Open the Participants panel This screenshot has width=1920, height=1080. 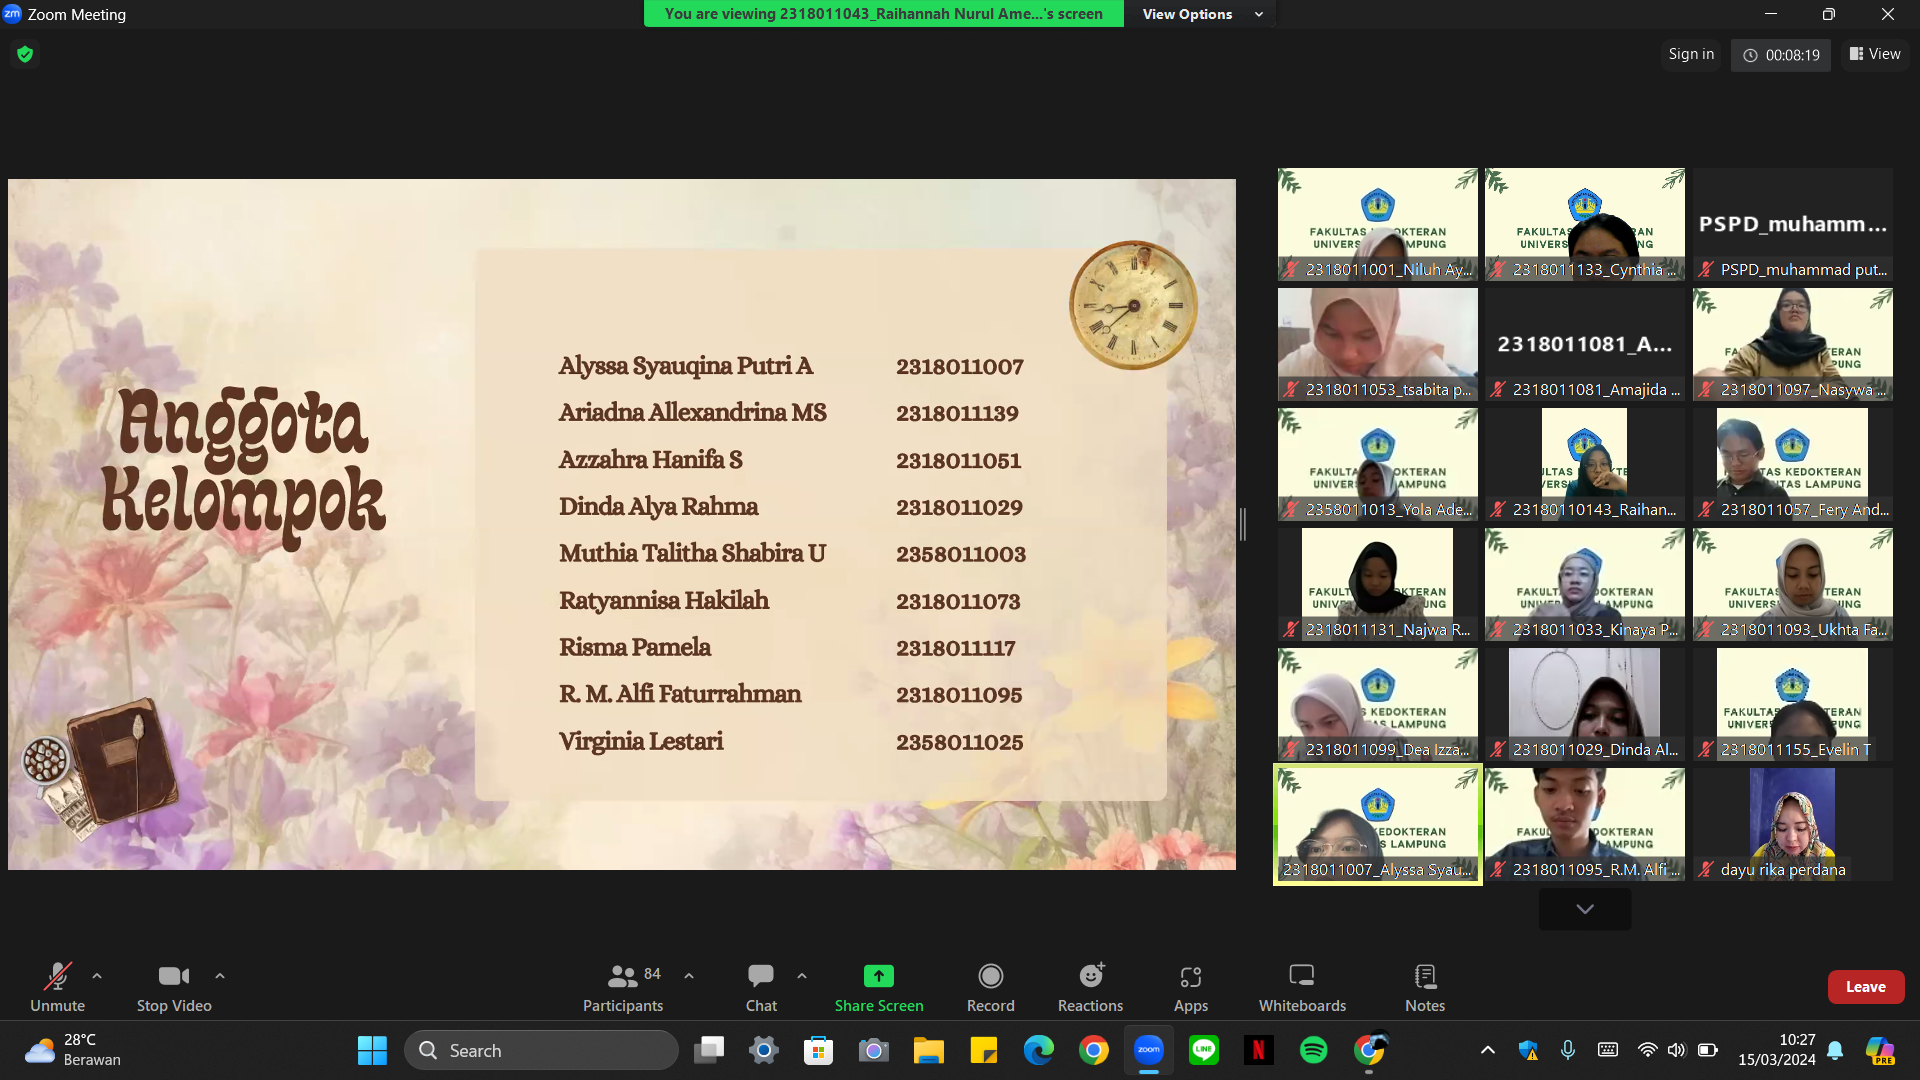(623, 986)
